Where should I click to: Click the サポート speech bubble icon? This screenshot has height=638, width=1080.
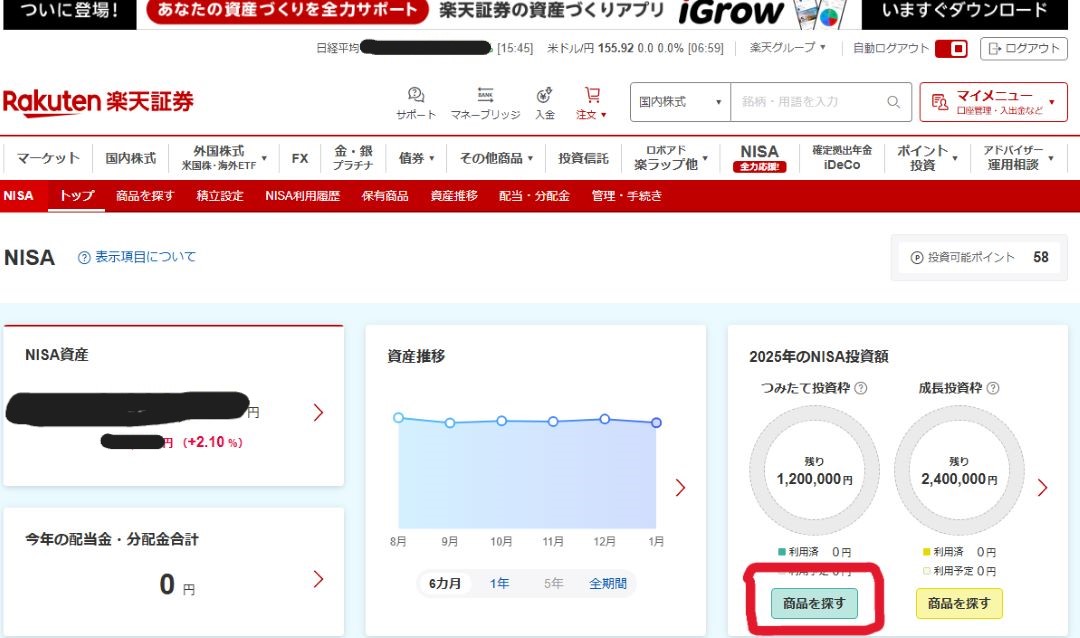click(x=414, y=93)
